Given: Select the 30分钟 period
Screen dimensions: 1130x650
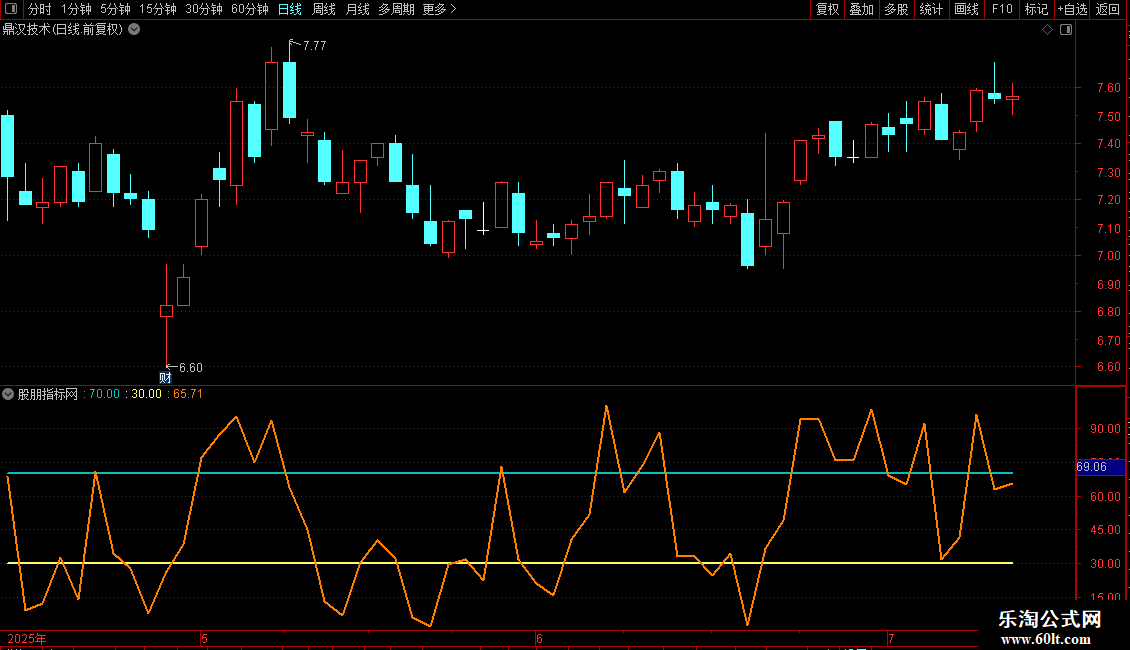Looking at the screenshot, I should (204, 9).
